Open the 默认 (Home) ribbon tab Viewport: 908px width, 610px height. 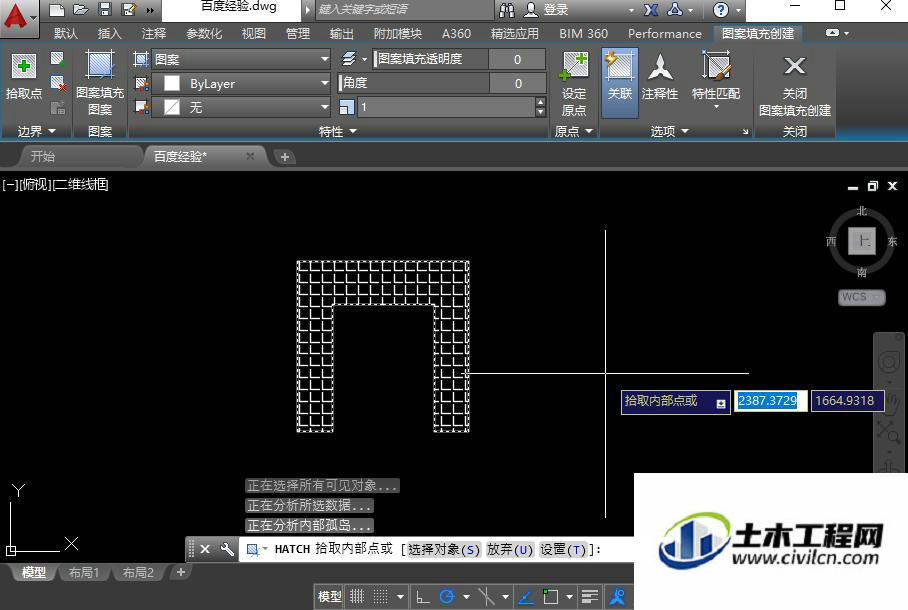coord(66,34)
